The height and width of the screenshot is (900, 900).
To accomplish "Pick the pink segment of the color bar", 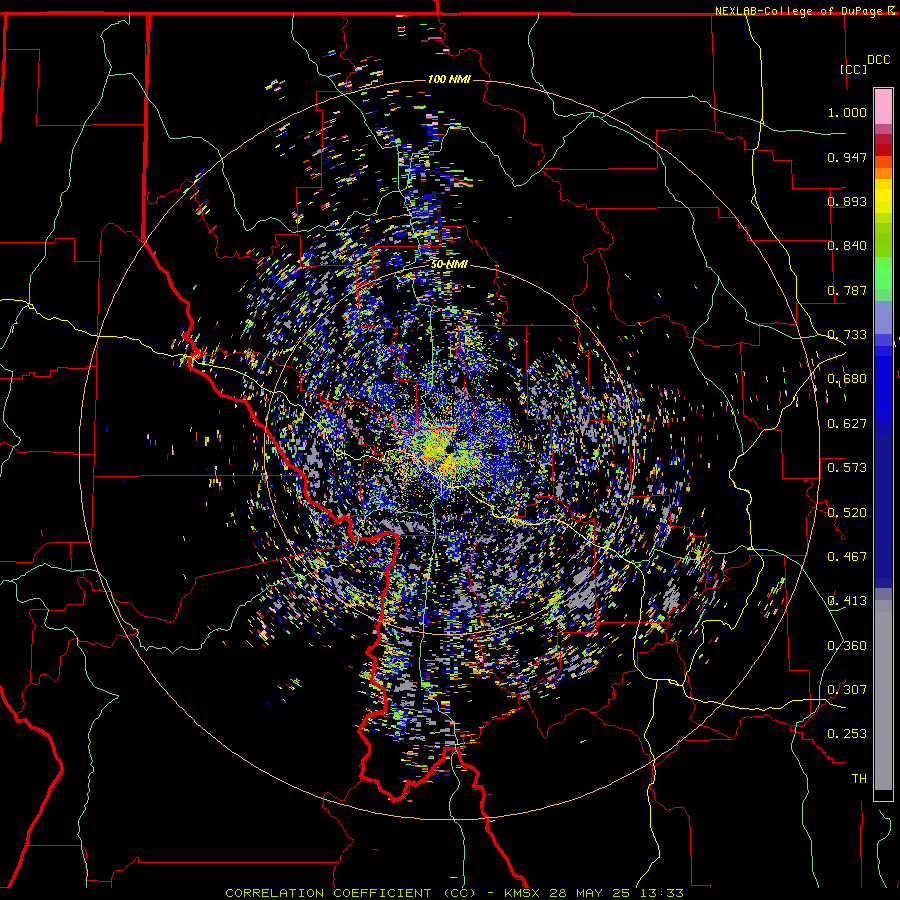I will [x=883, y=107].
